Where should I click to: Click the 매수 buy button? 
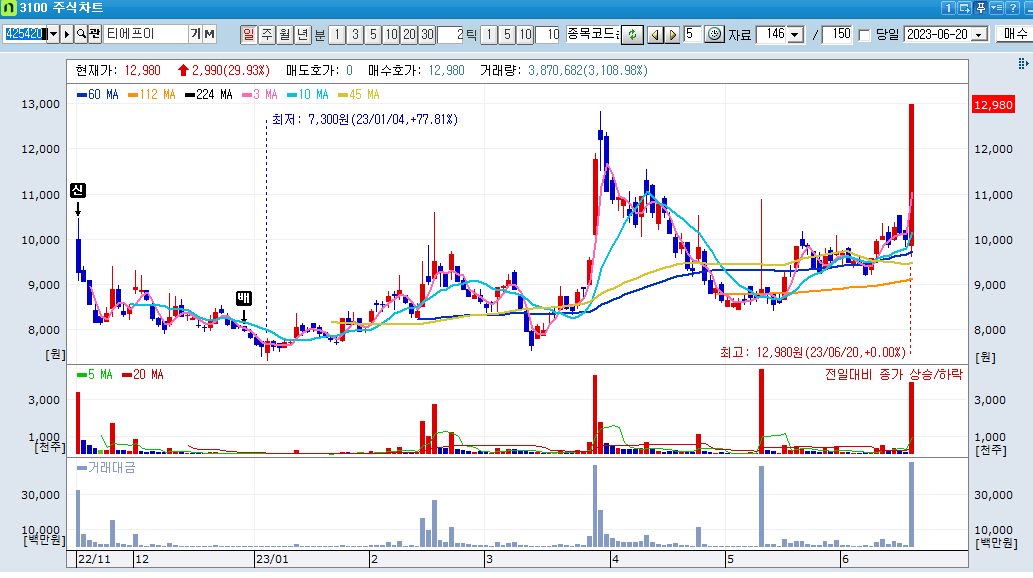(x=1015, y=34)
